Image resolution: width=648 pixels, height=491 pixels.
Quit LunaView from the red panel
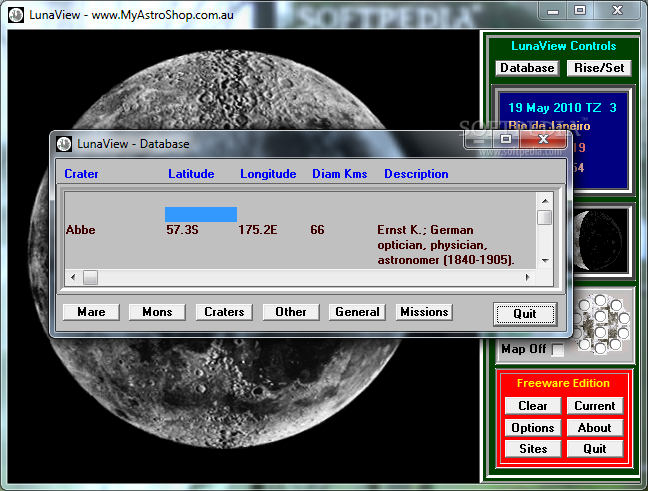click(595, 448)
